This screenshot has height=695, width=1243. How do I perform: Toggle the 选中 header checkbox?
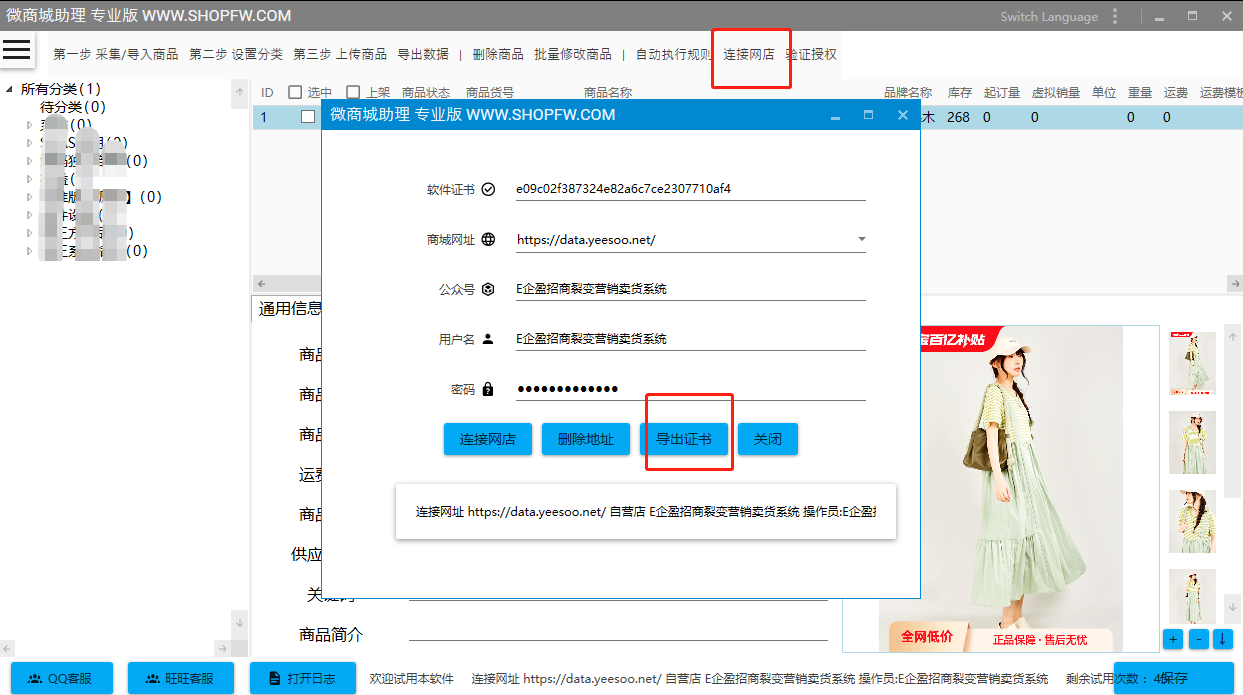pyautogui.click(x=295, y=93)
